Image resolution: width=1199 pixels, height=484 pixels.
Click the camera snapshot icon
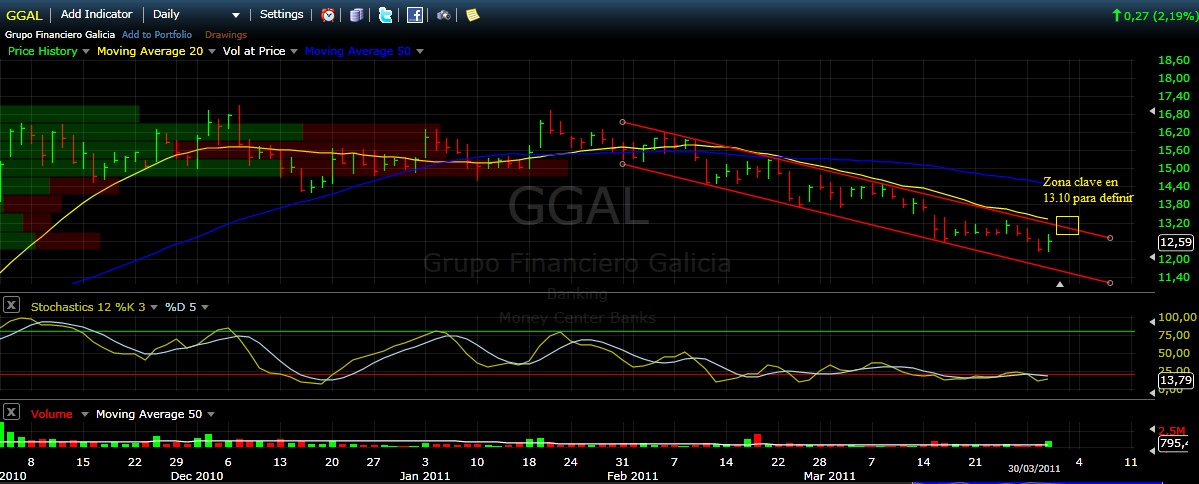(444, 15)
